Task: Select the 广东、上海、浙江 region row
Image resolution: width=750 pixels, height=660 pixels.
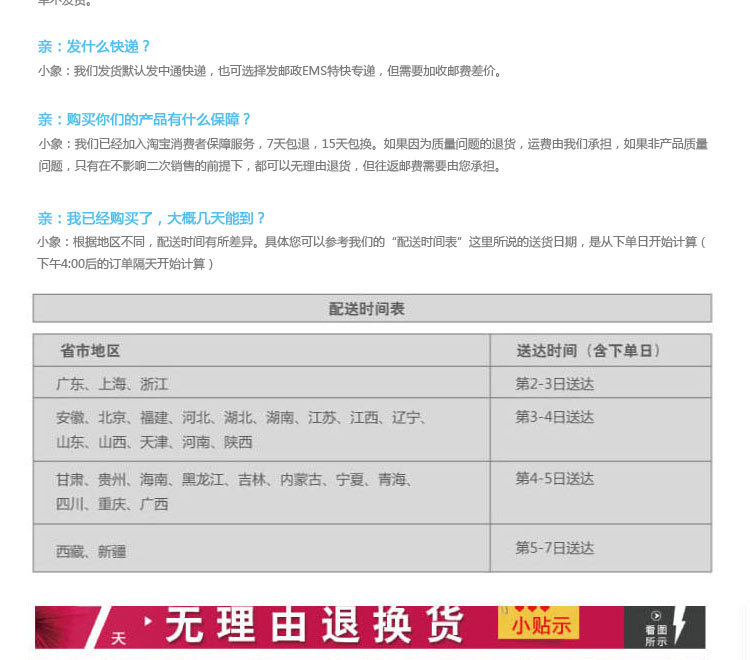Action: coord(112,384)
